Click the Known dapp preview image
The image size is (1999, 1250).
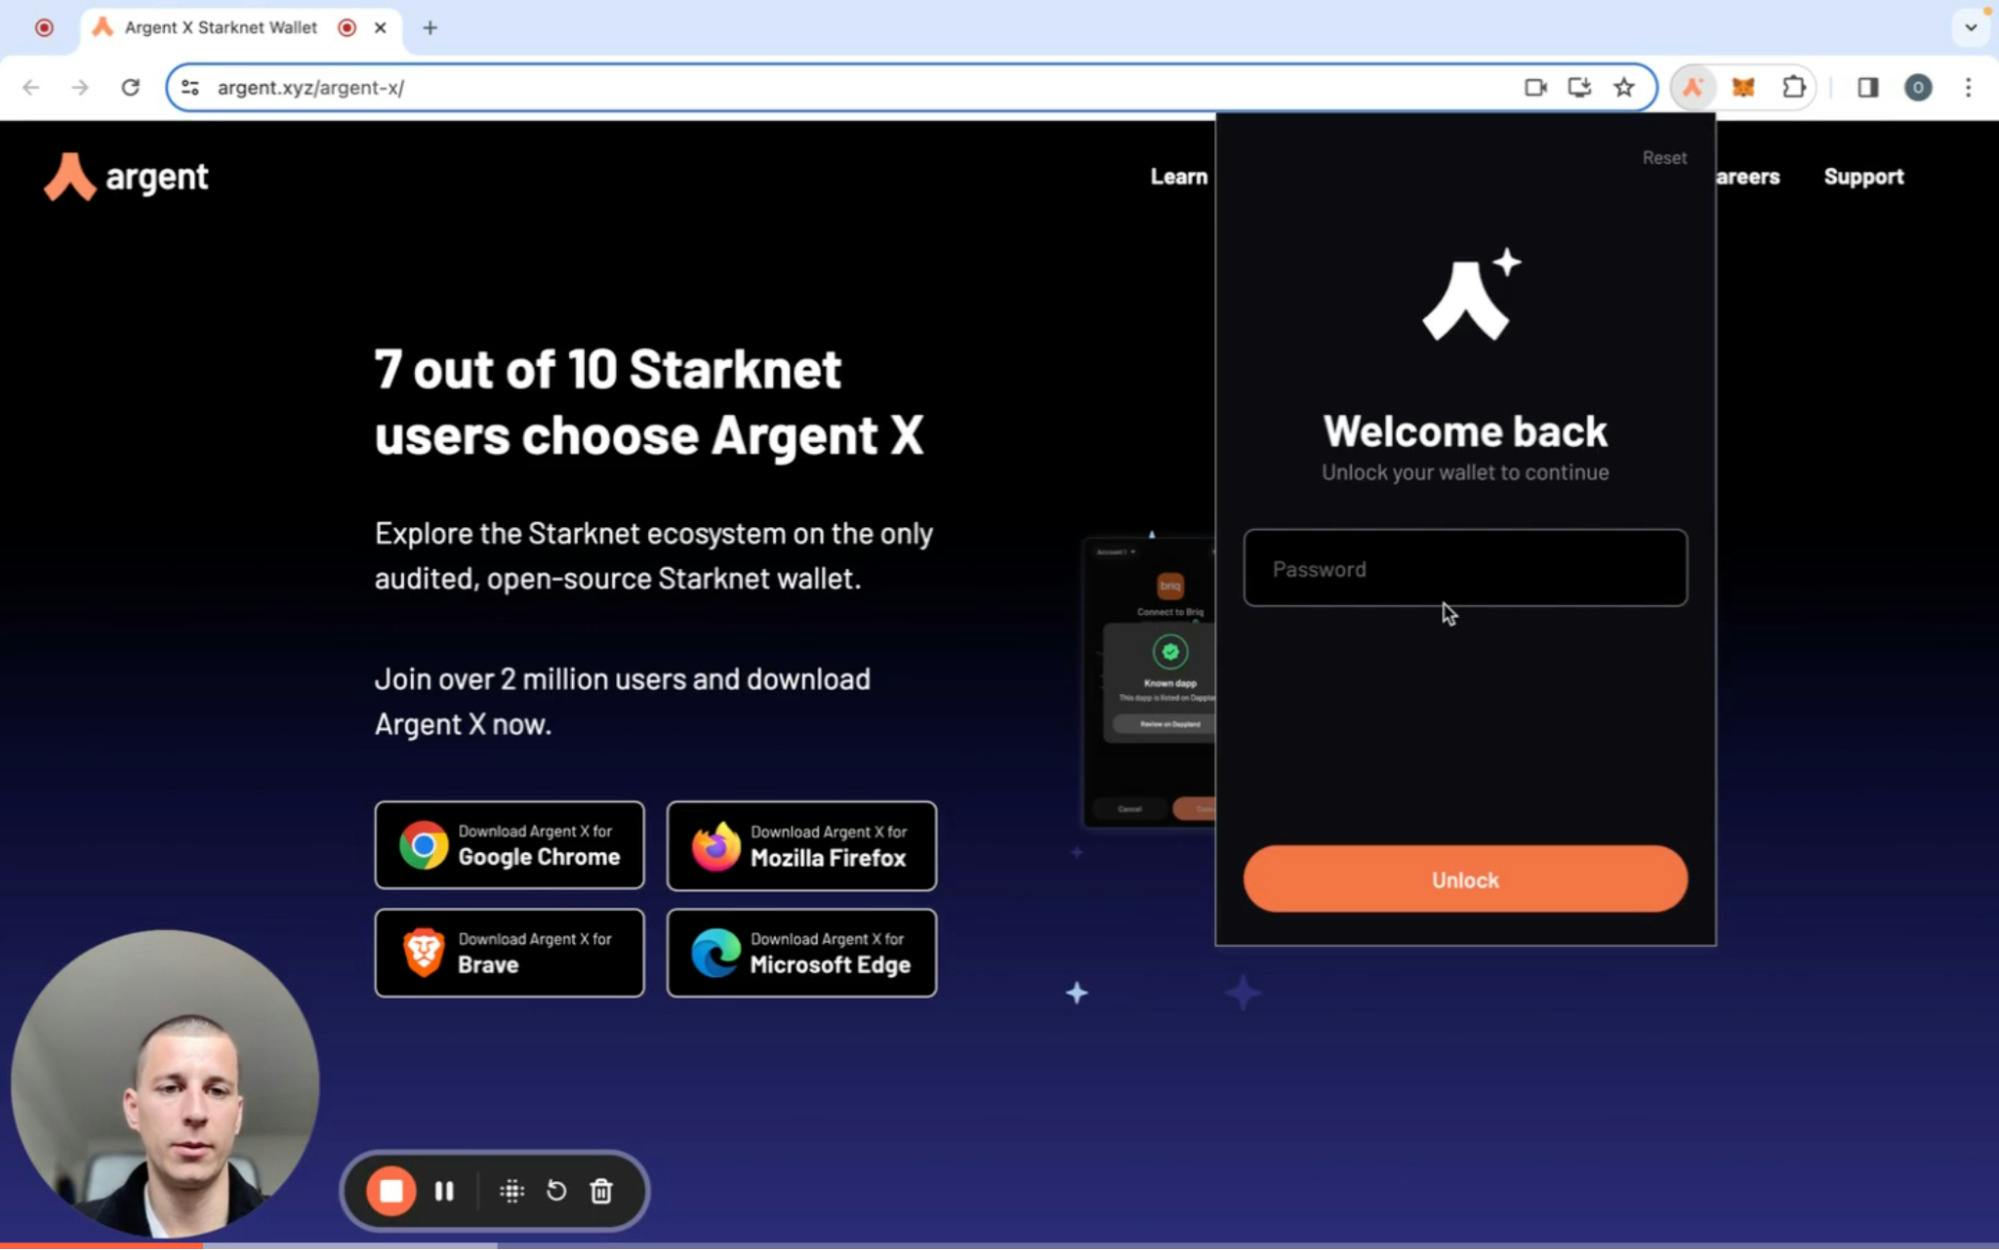click(1148, 683)
